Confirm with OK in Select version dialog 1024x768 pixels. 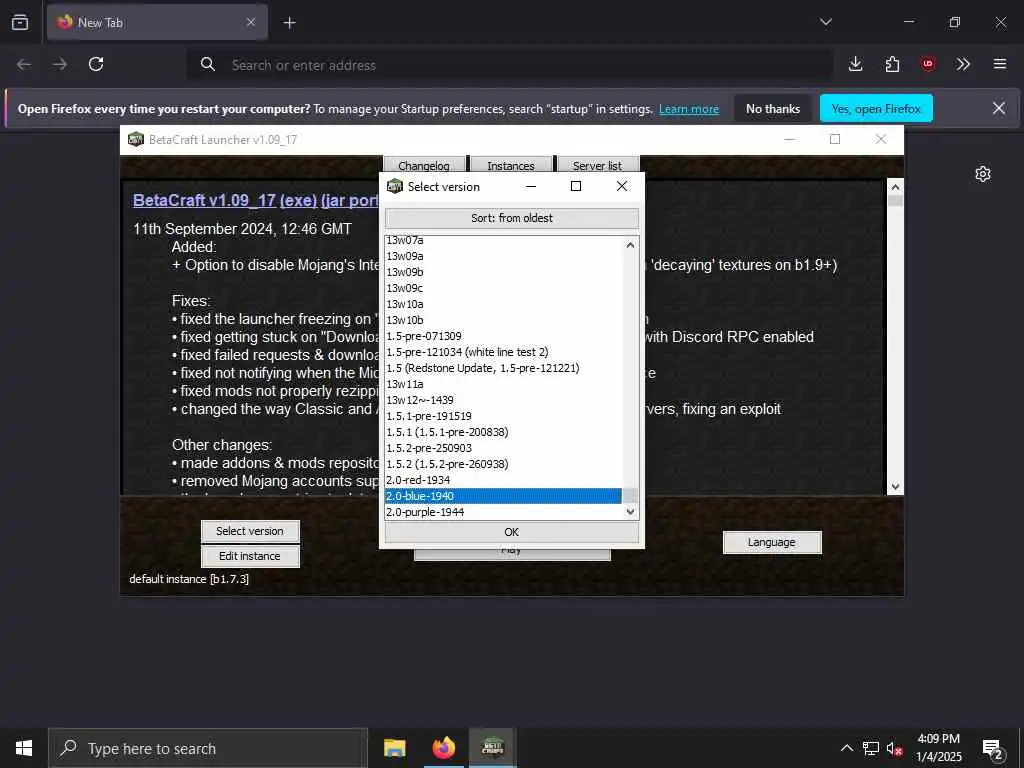click(x=512, y=532)
